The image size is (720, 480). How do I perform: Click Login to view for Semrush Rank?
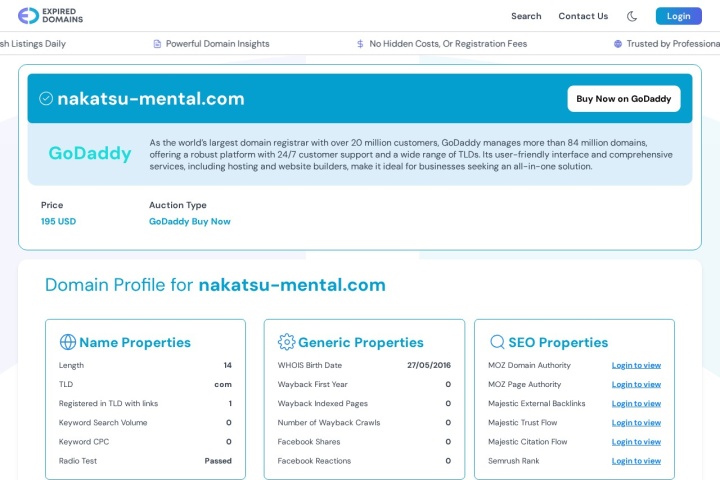point(636,461)
